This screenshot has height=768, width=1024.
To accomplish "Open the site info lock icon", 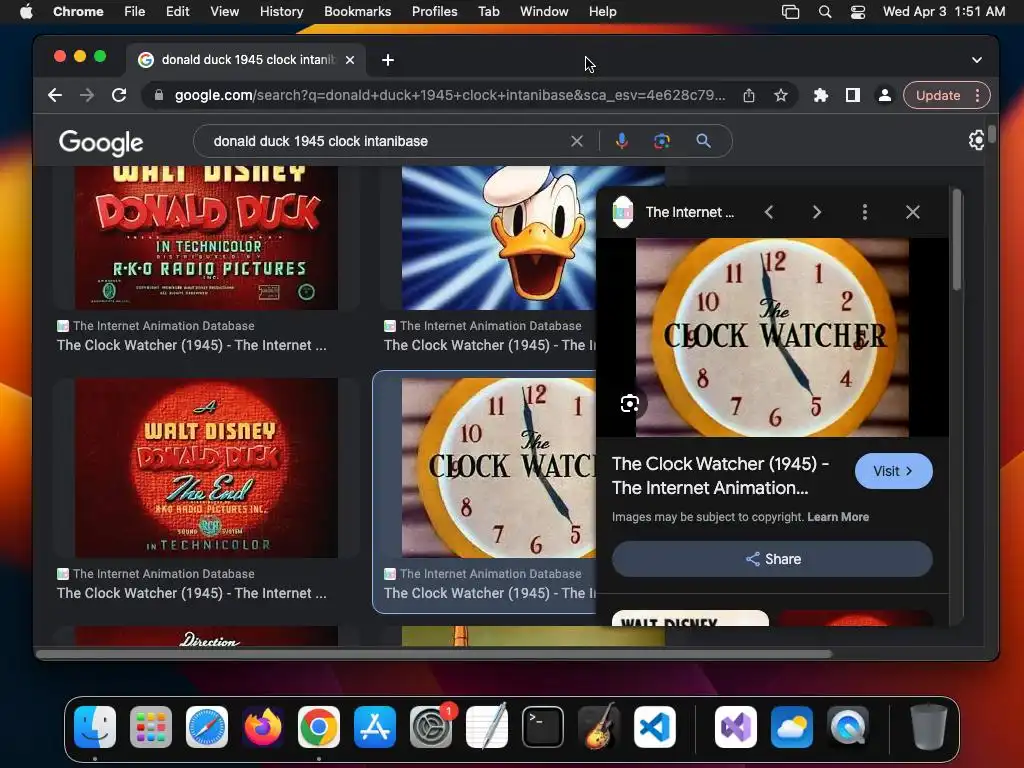I will pos(158,95).
